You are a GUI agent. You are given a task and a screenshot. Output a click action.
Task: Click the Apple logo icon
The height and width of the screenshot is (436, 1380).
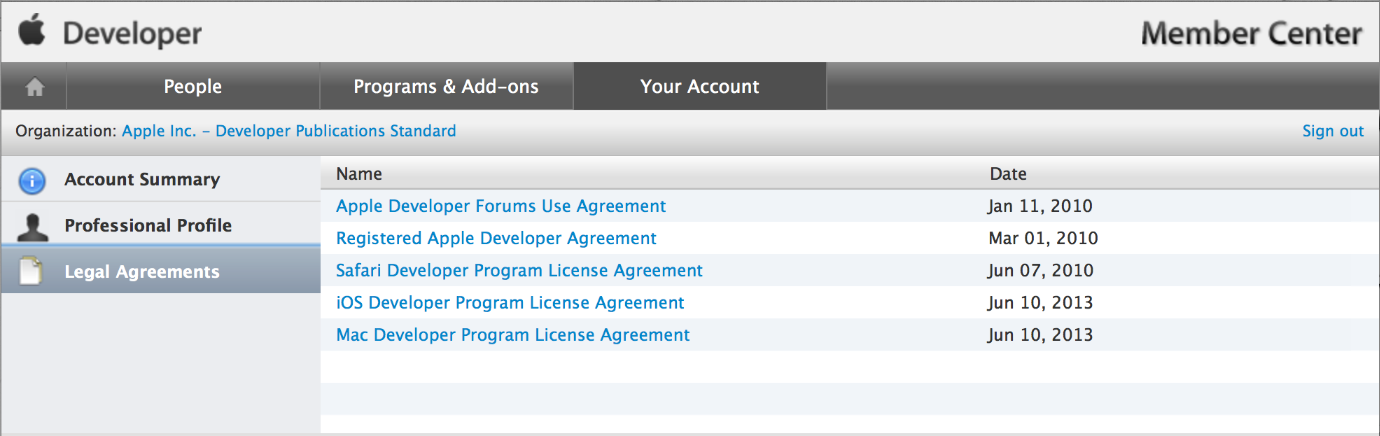(x=32, y=31)
